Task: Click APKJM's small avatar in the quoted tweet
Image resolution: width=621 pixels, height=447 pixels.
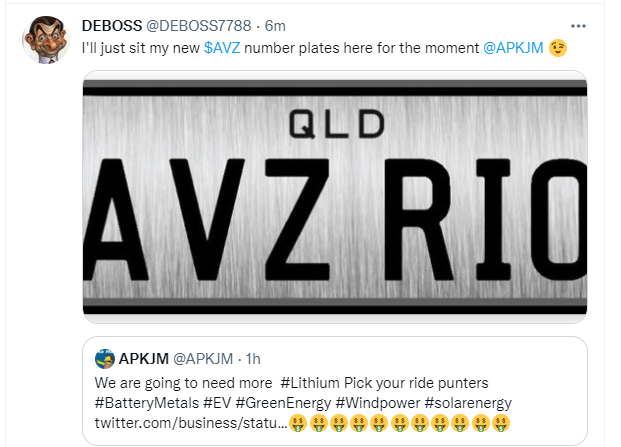Action: [x=104, y=358]
